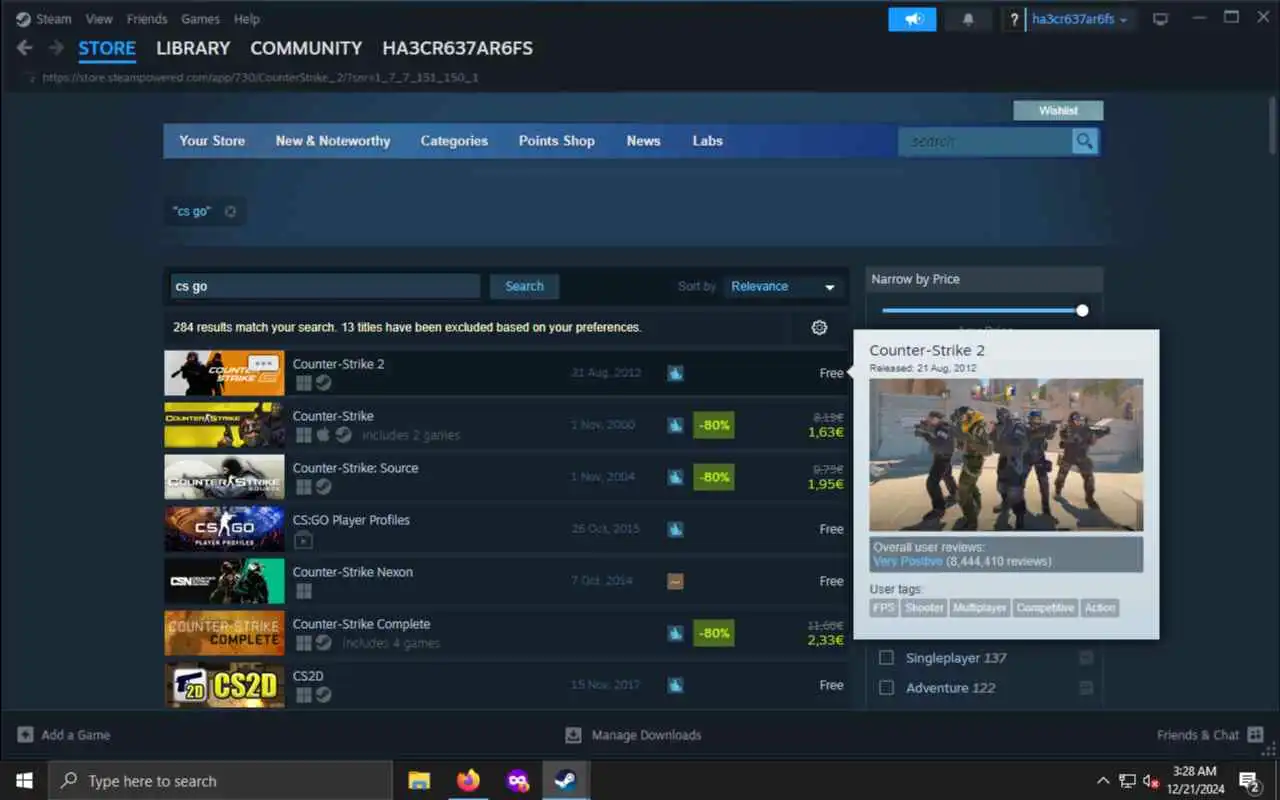Check the Singleplayer tag checkbox
The image size is (1280, 800).
coord(886,658)
